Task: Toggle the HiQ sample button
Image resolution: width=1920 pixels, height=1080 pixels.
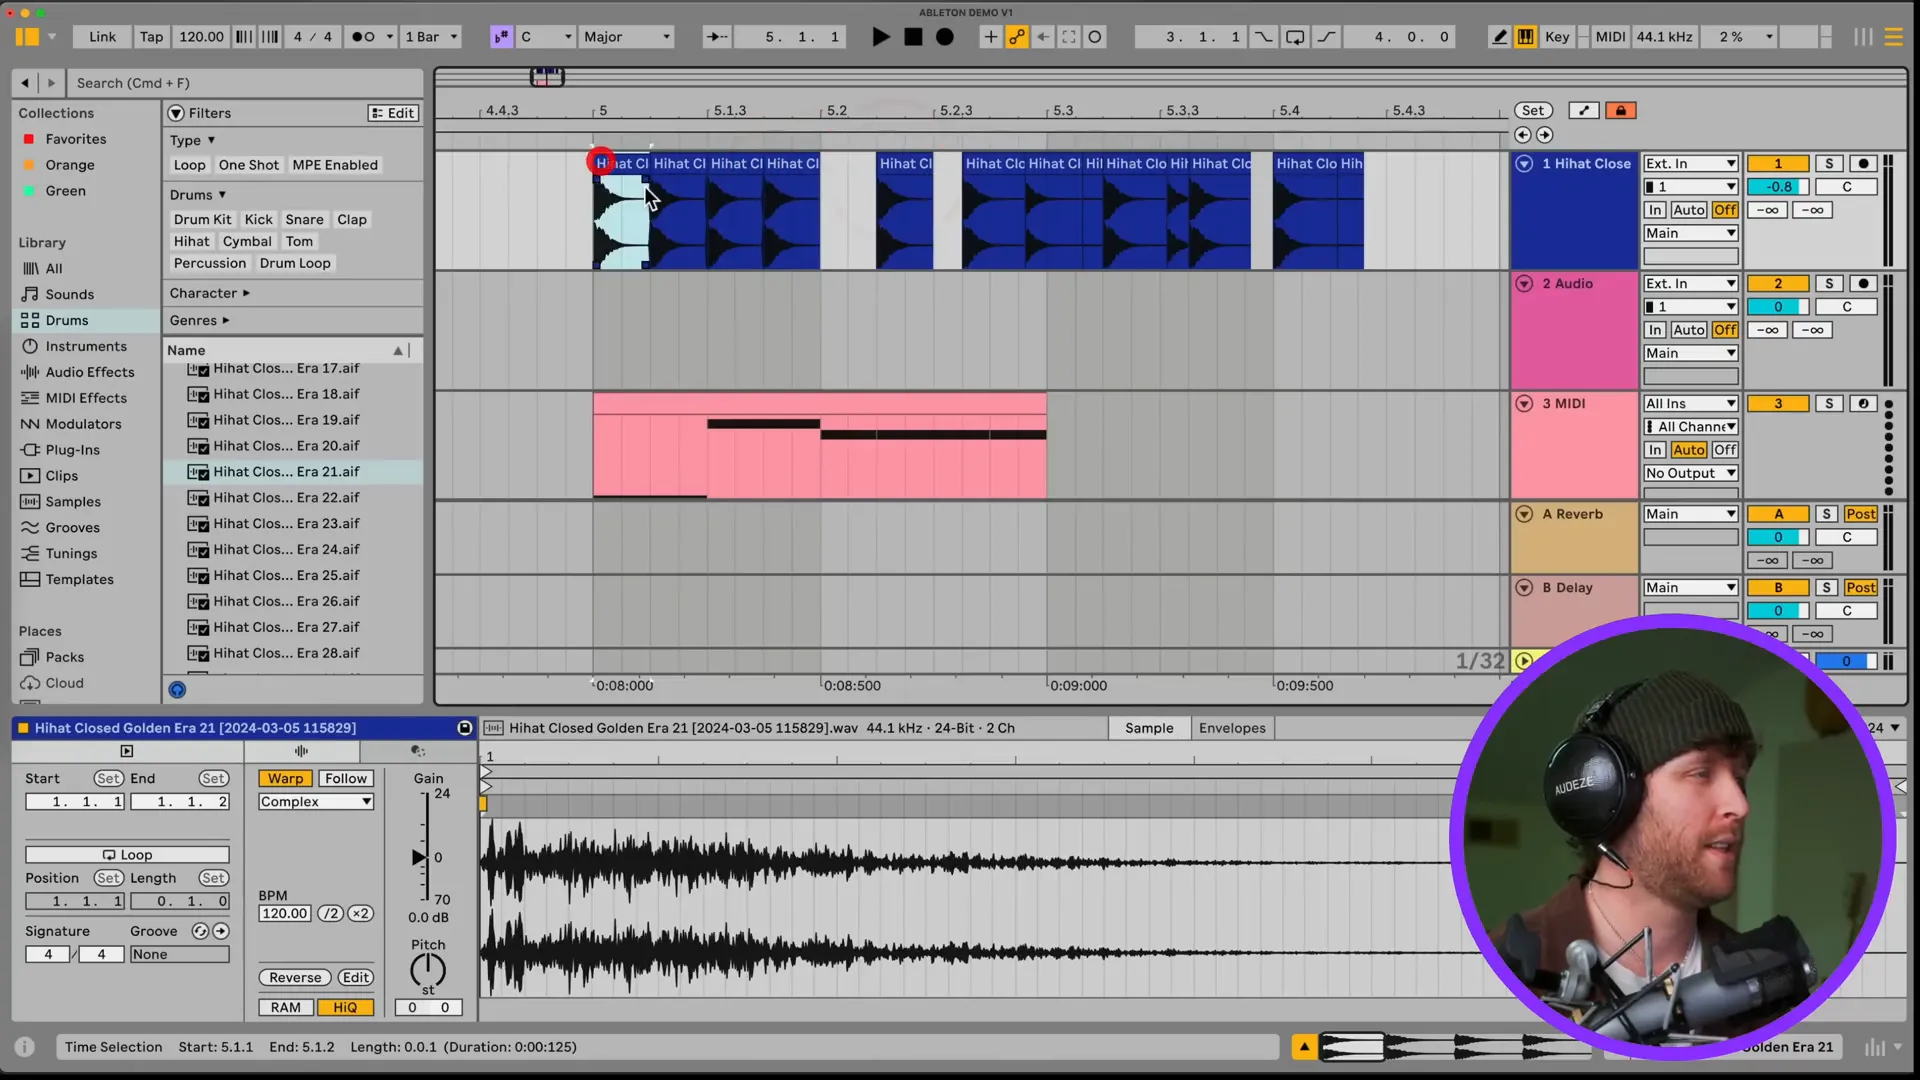Action: (345, 1008)
